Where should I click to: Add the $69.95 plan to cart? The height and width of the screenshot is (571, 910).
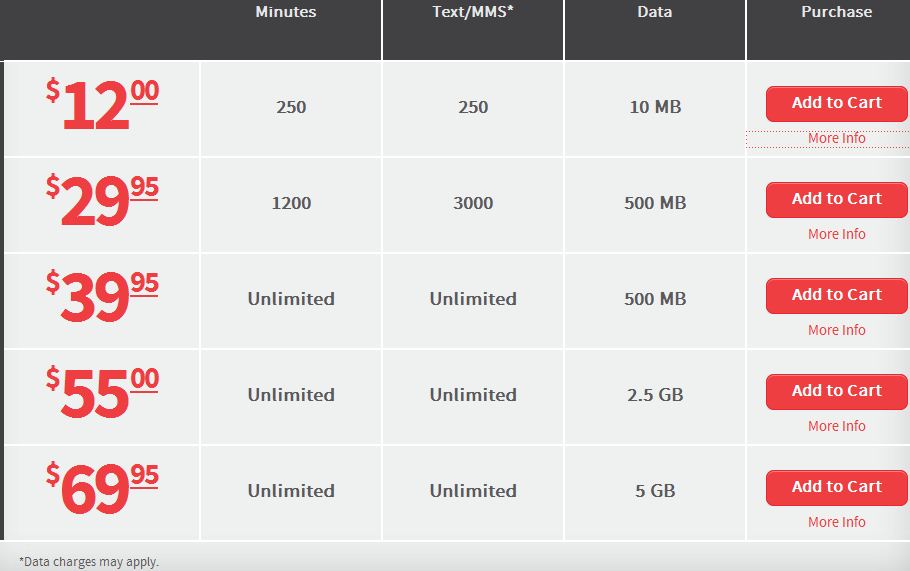click(x=836, y=487)
